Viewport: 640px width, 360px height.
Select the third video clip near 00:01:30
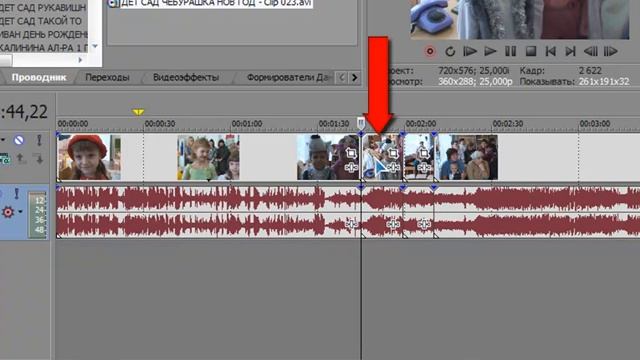click(328, 157)
